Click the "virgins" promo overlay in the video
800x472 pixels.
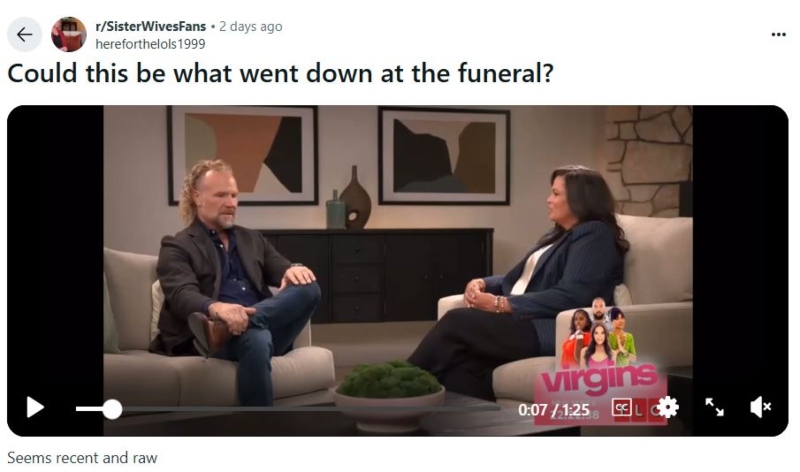point(601,360)
